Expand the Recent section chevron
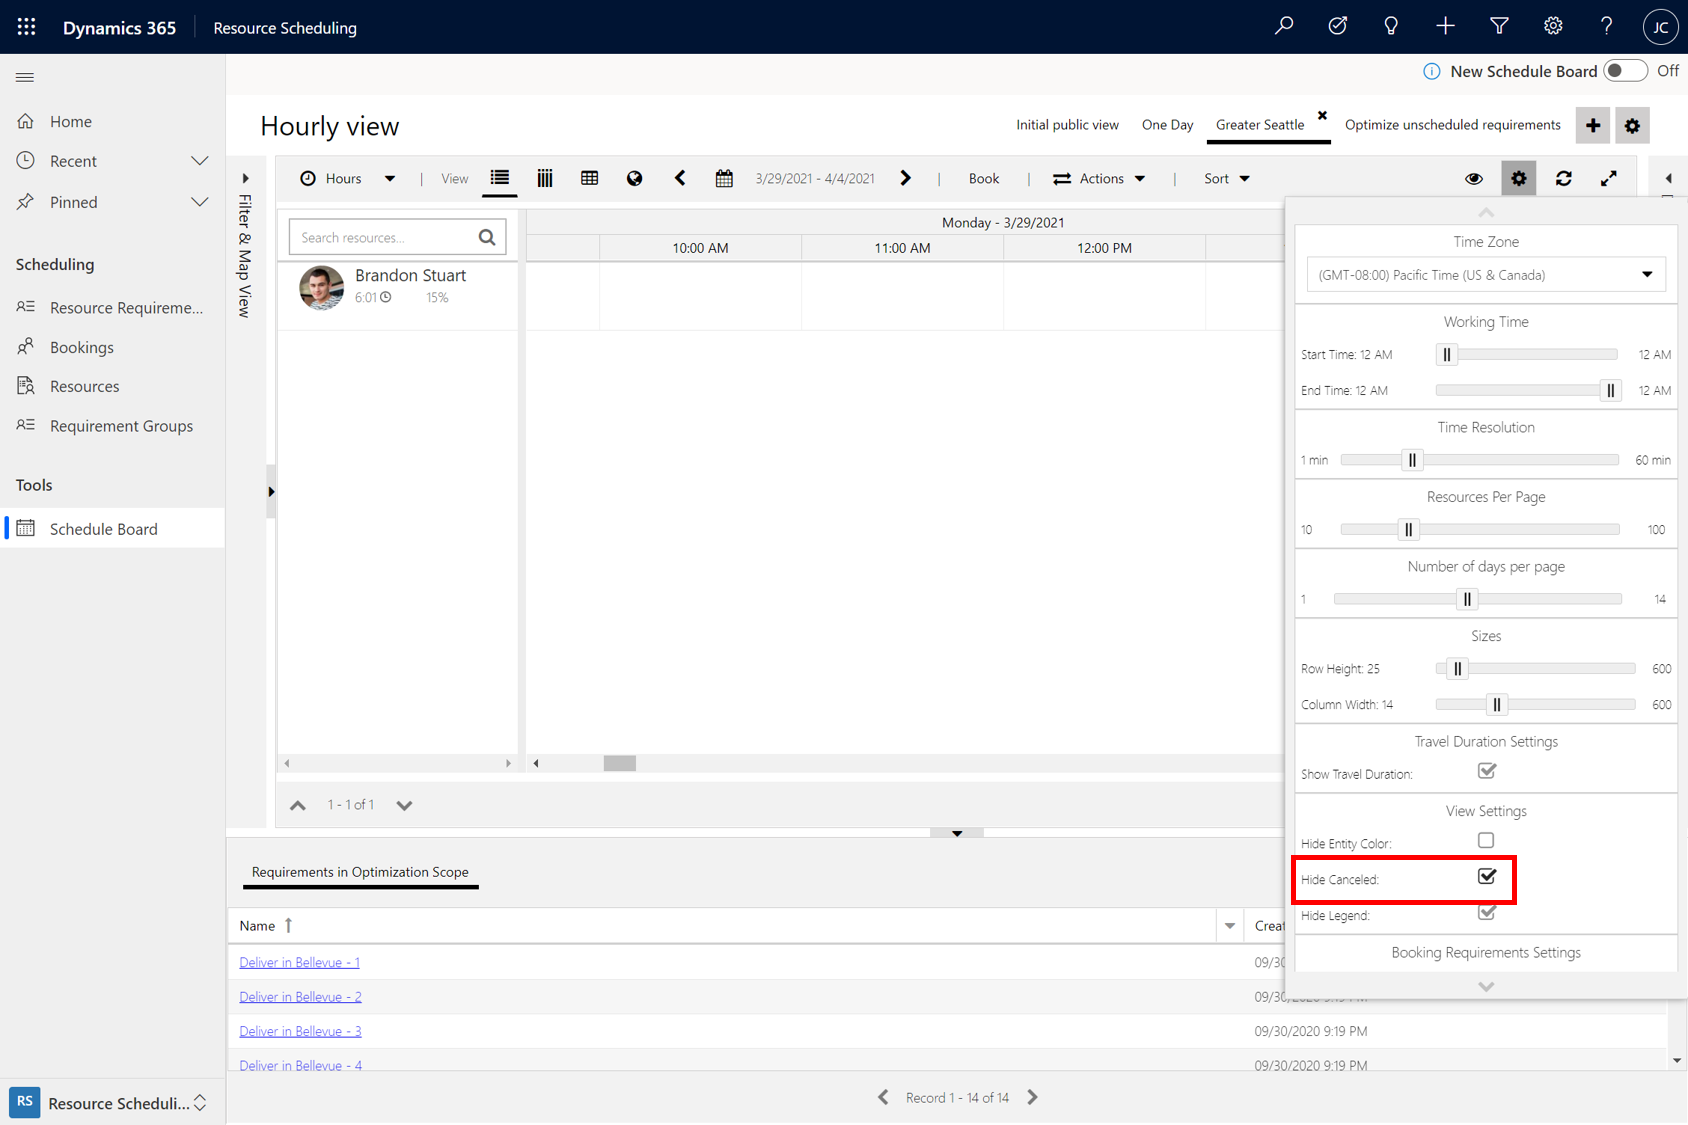The image size is (1688, 1125). point(200,161)
